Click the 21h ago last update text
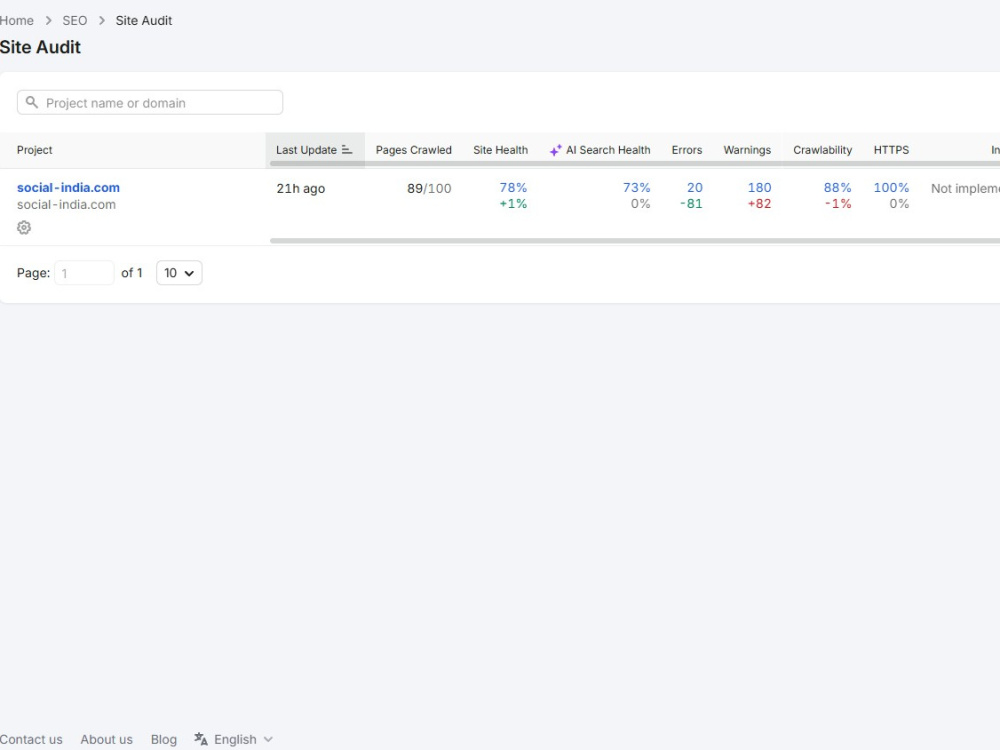This screenshot has height=750, width=1000. [x=300, y=188]
